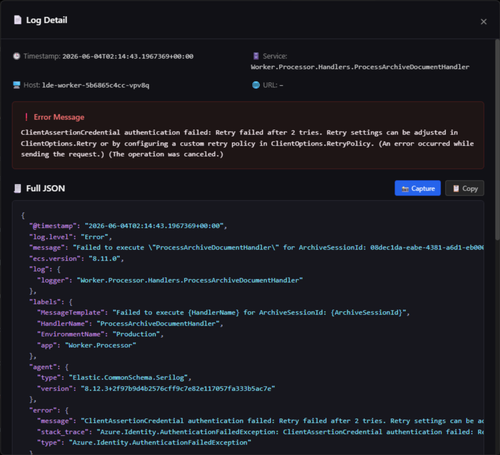The image size is (500, 455).
Task: Click the vertical scrollbar of the dialog
Action: [497, 140]
